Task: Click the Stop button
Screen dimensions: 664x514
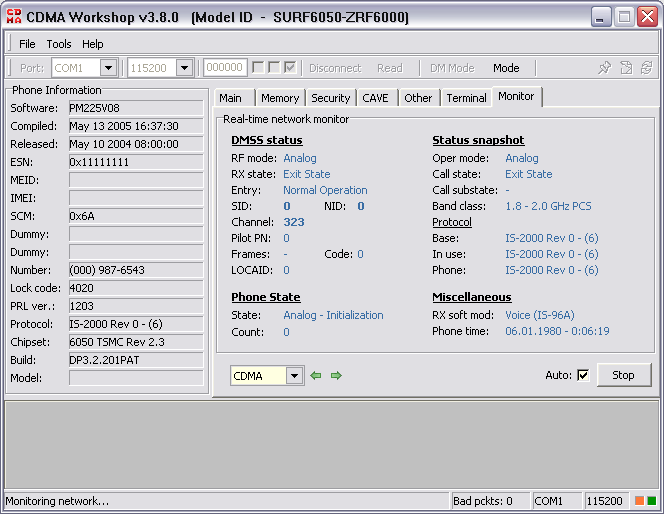Action: (x=623, y=375)
